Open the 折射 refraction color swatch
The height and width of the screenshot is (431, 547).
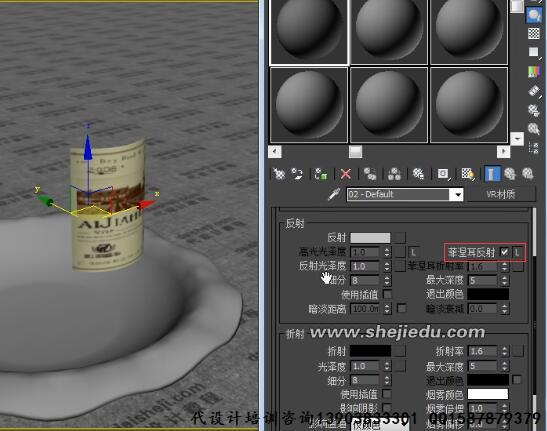[370, 351]
